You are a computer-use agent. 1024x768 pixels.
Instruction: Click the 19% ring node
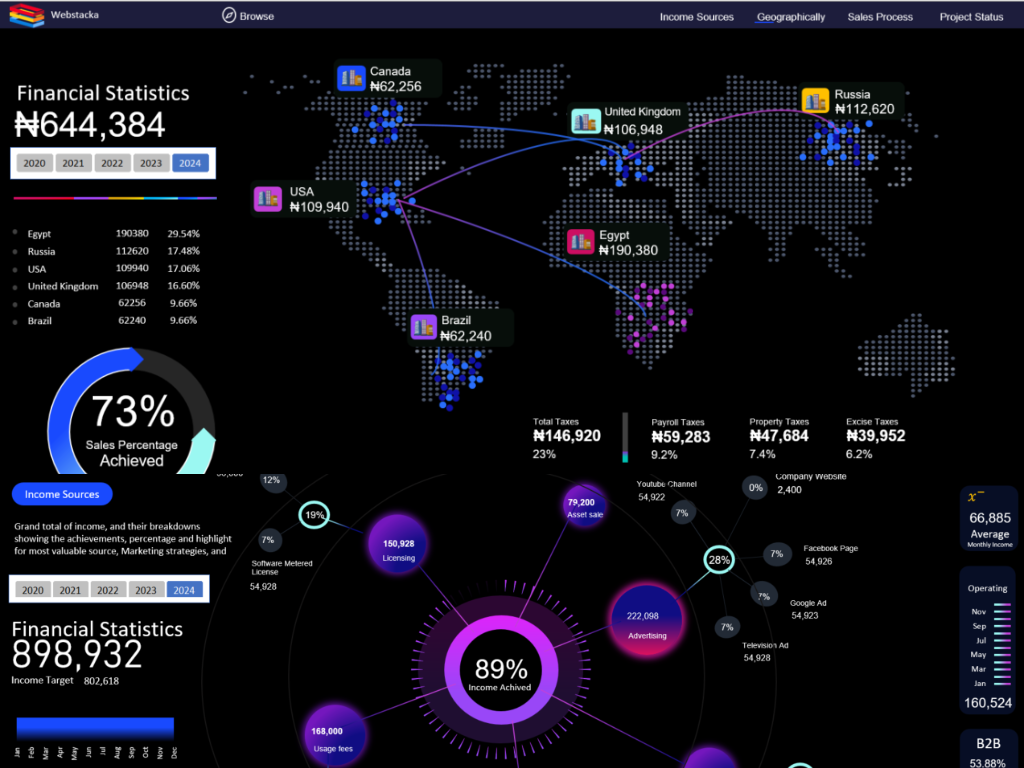pos(314,515)
